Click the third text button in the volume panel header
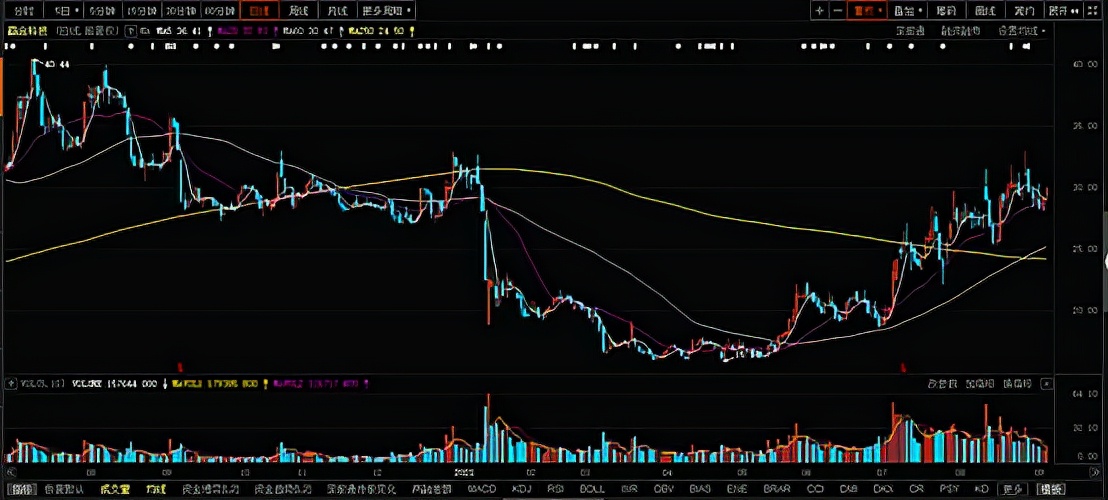The height and width of the screenshot is (500, 1108). point(1017,383)
